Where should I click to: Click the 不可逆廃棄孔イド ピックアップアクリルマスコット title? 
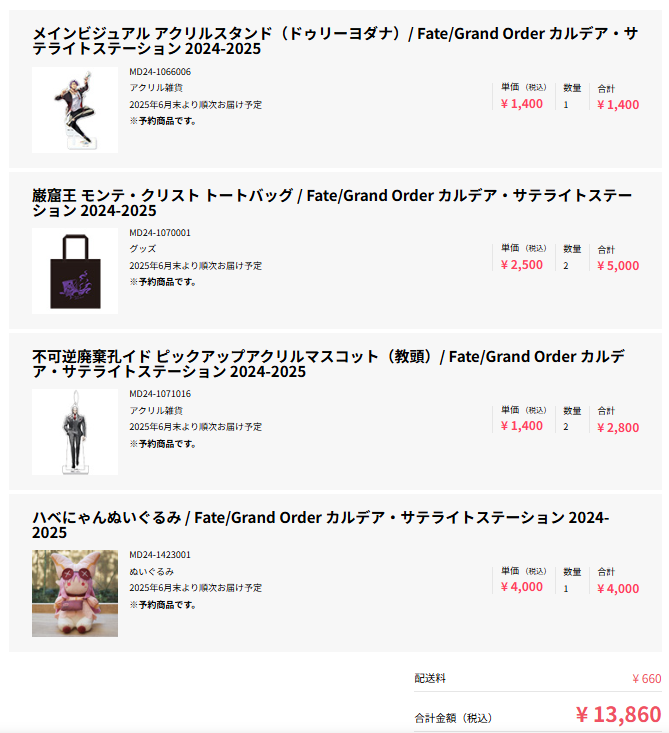click(329, 364)
